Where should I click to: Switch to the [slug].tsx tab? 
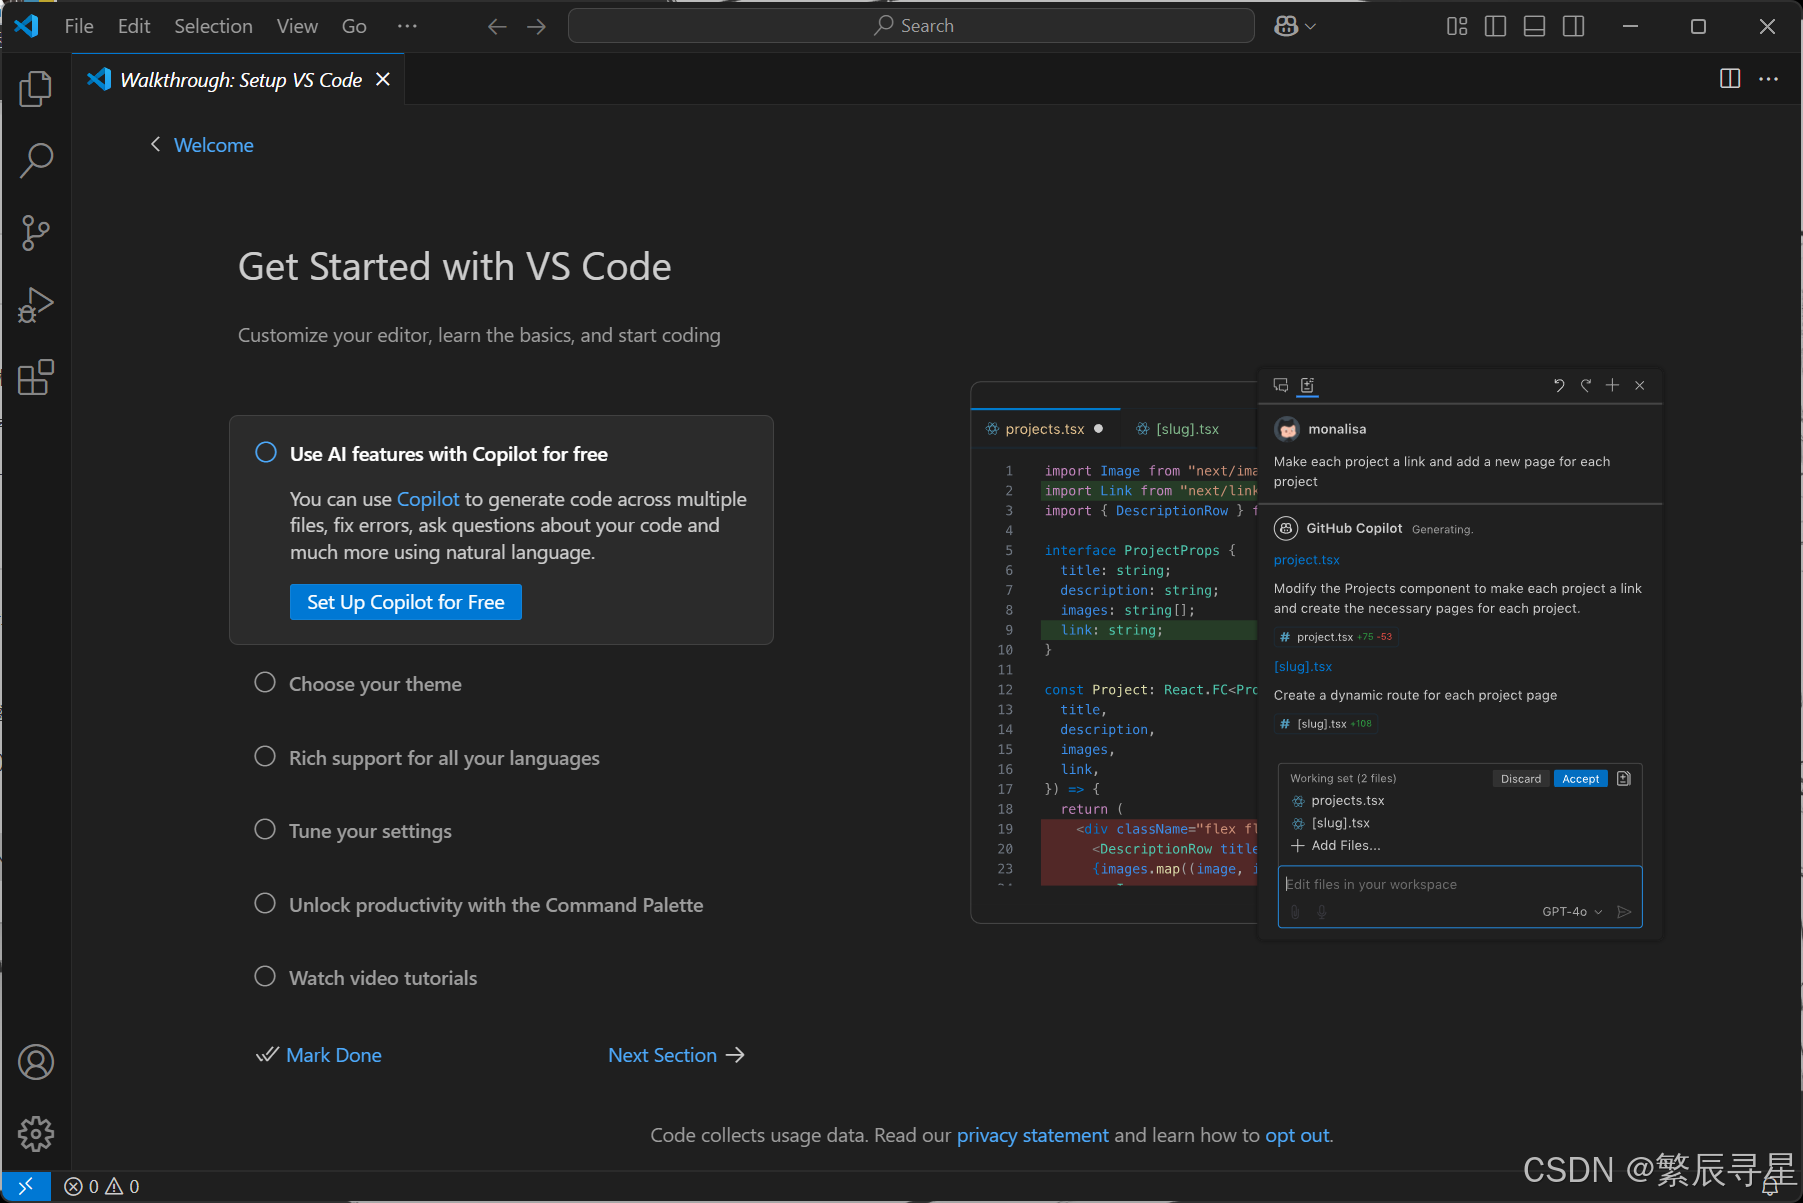coord(1186,428)
